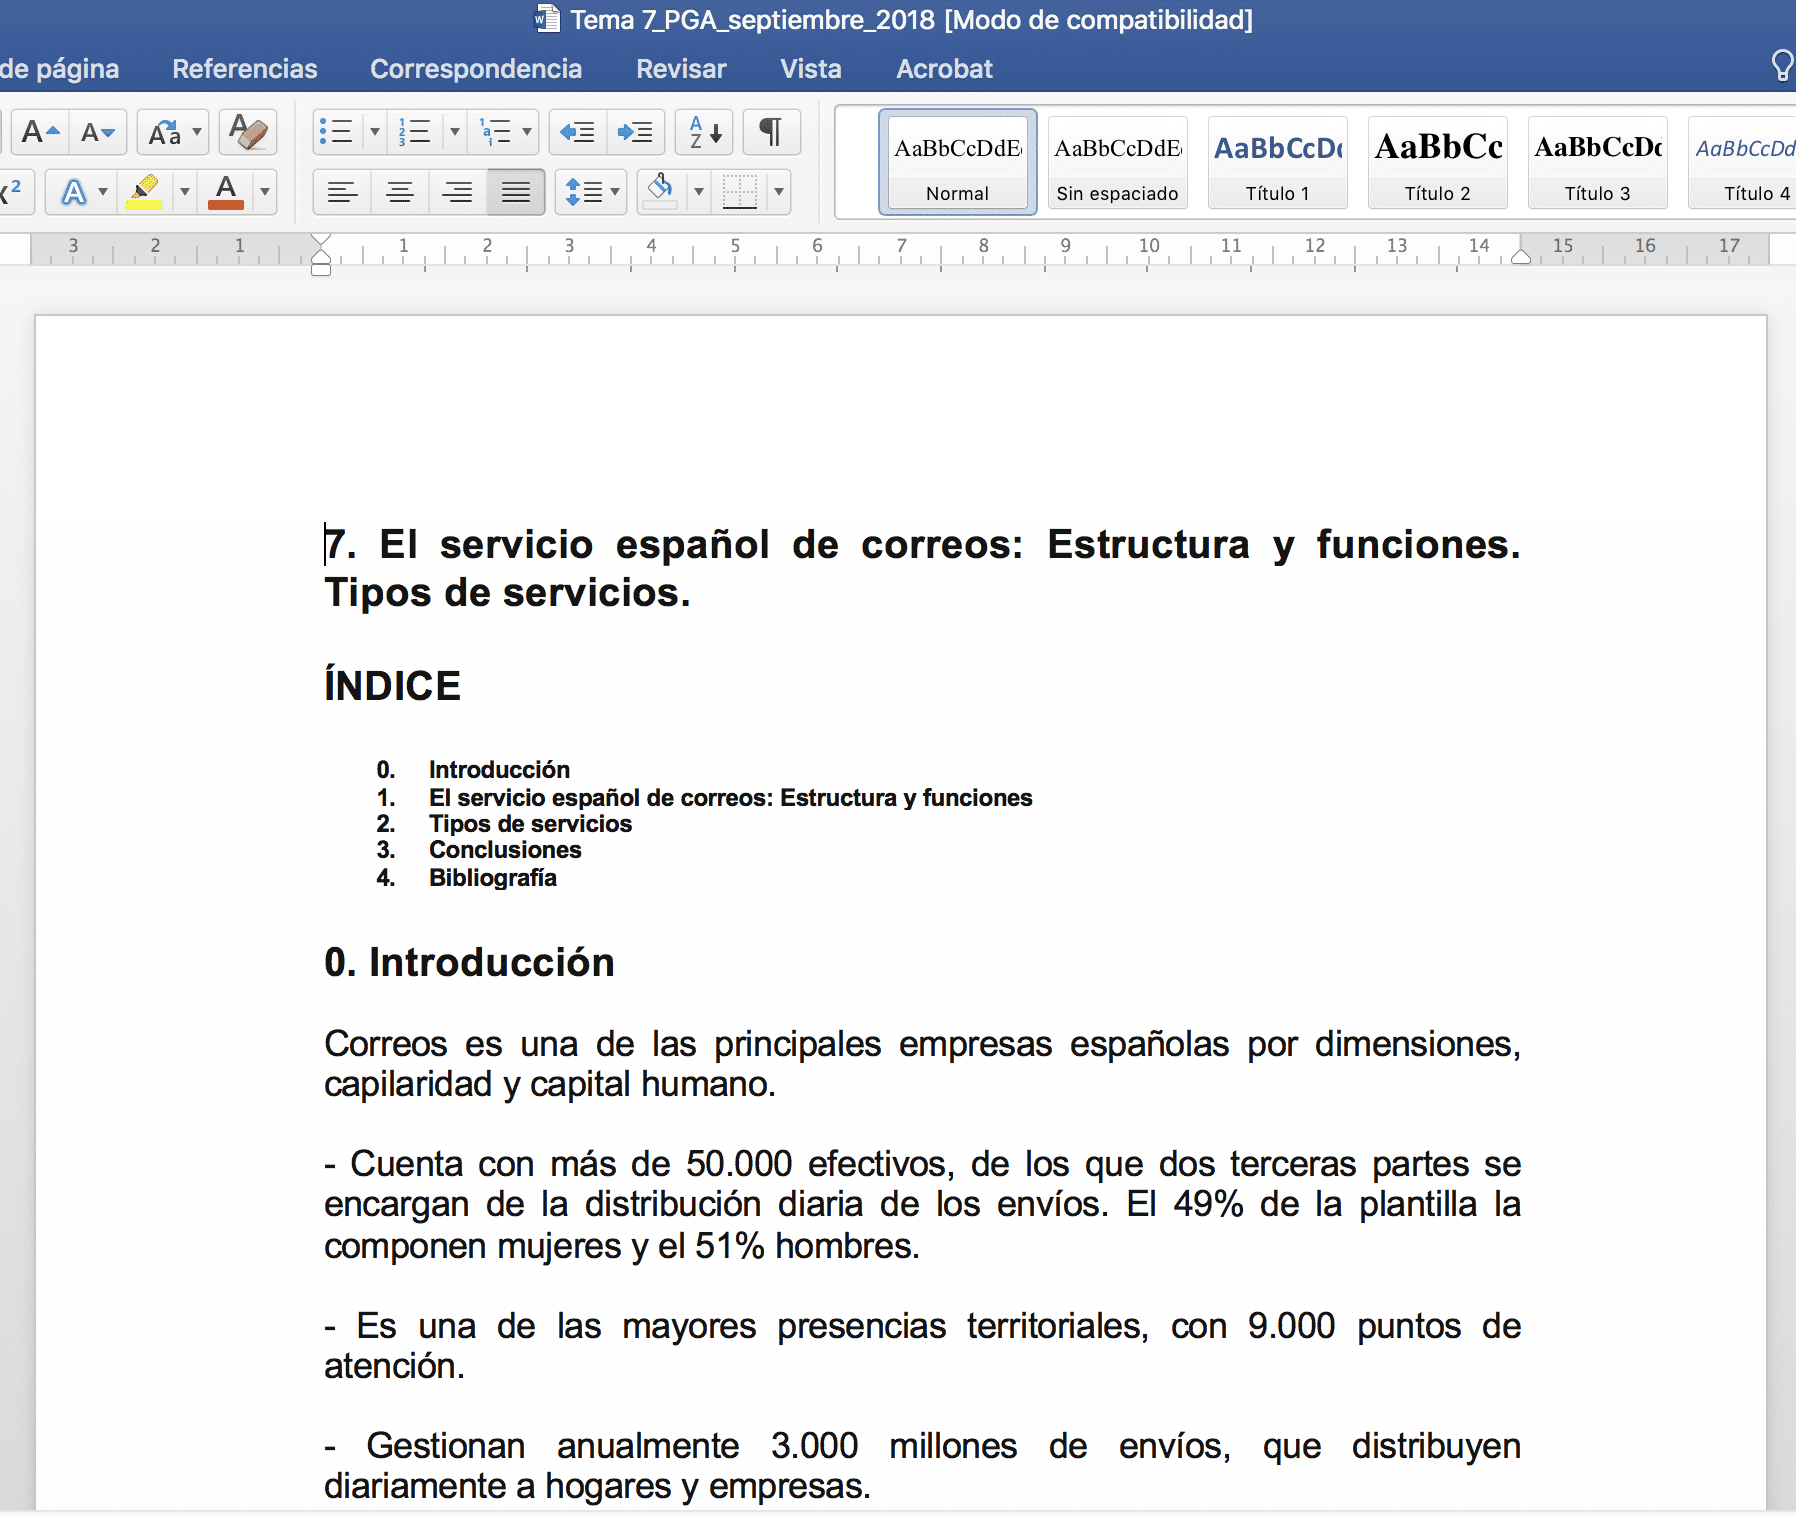1796x1516 pixels.
Task: Apply a bulleted list
Action: point(336,132)
